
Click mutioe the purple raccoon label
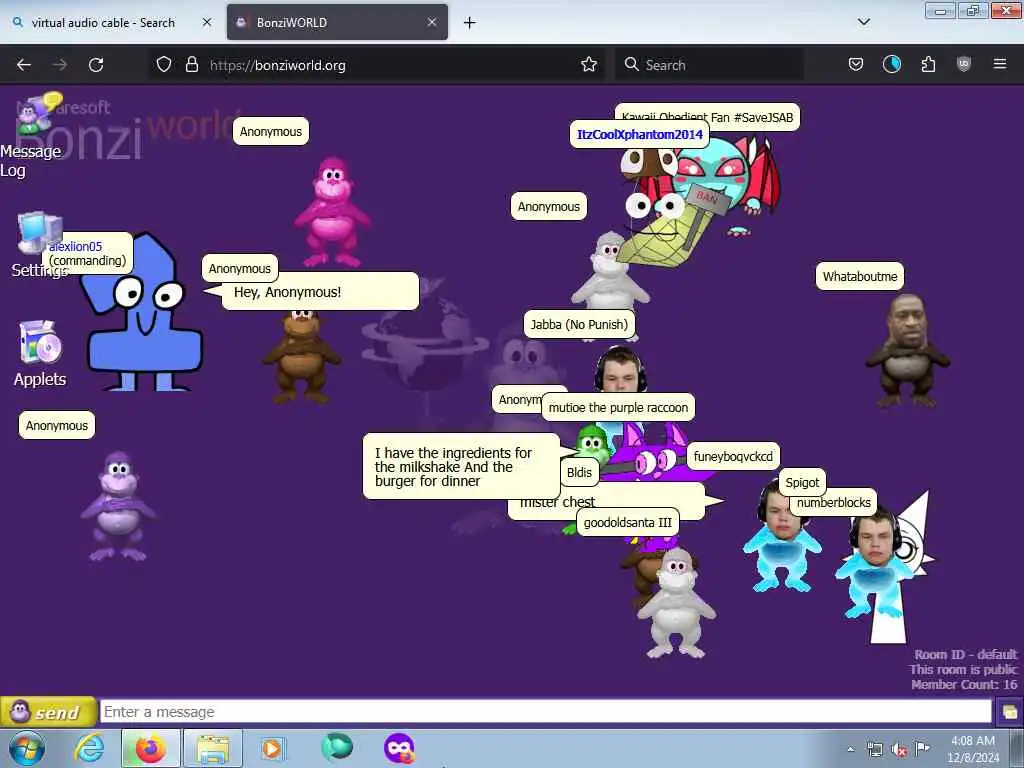(x=618, y=408)
